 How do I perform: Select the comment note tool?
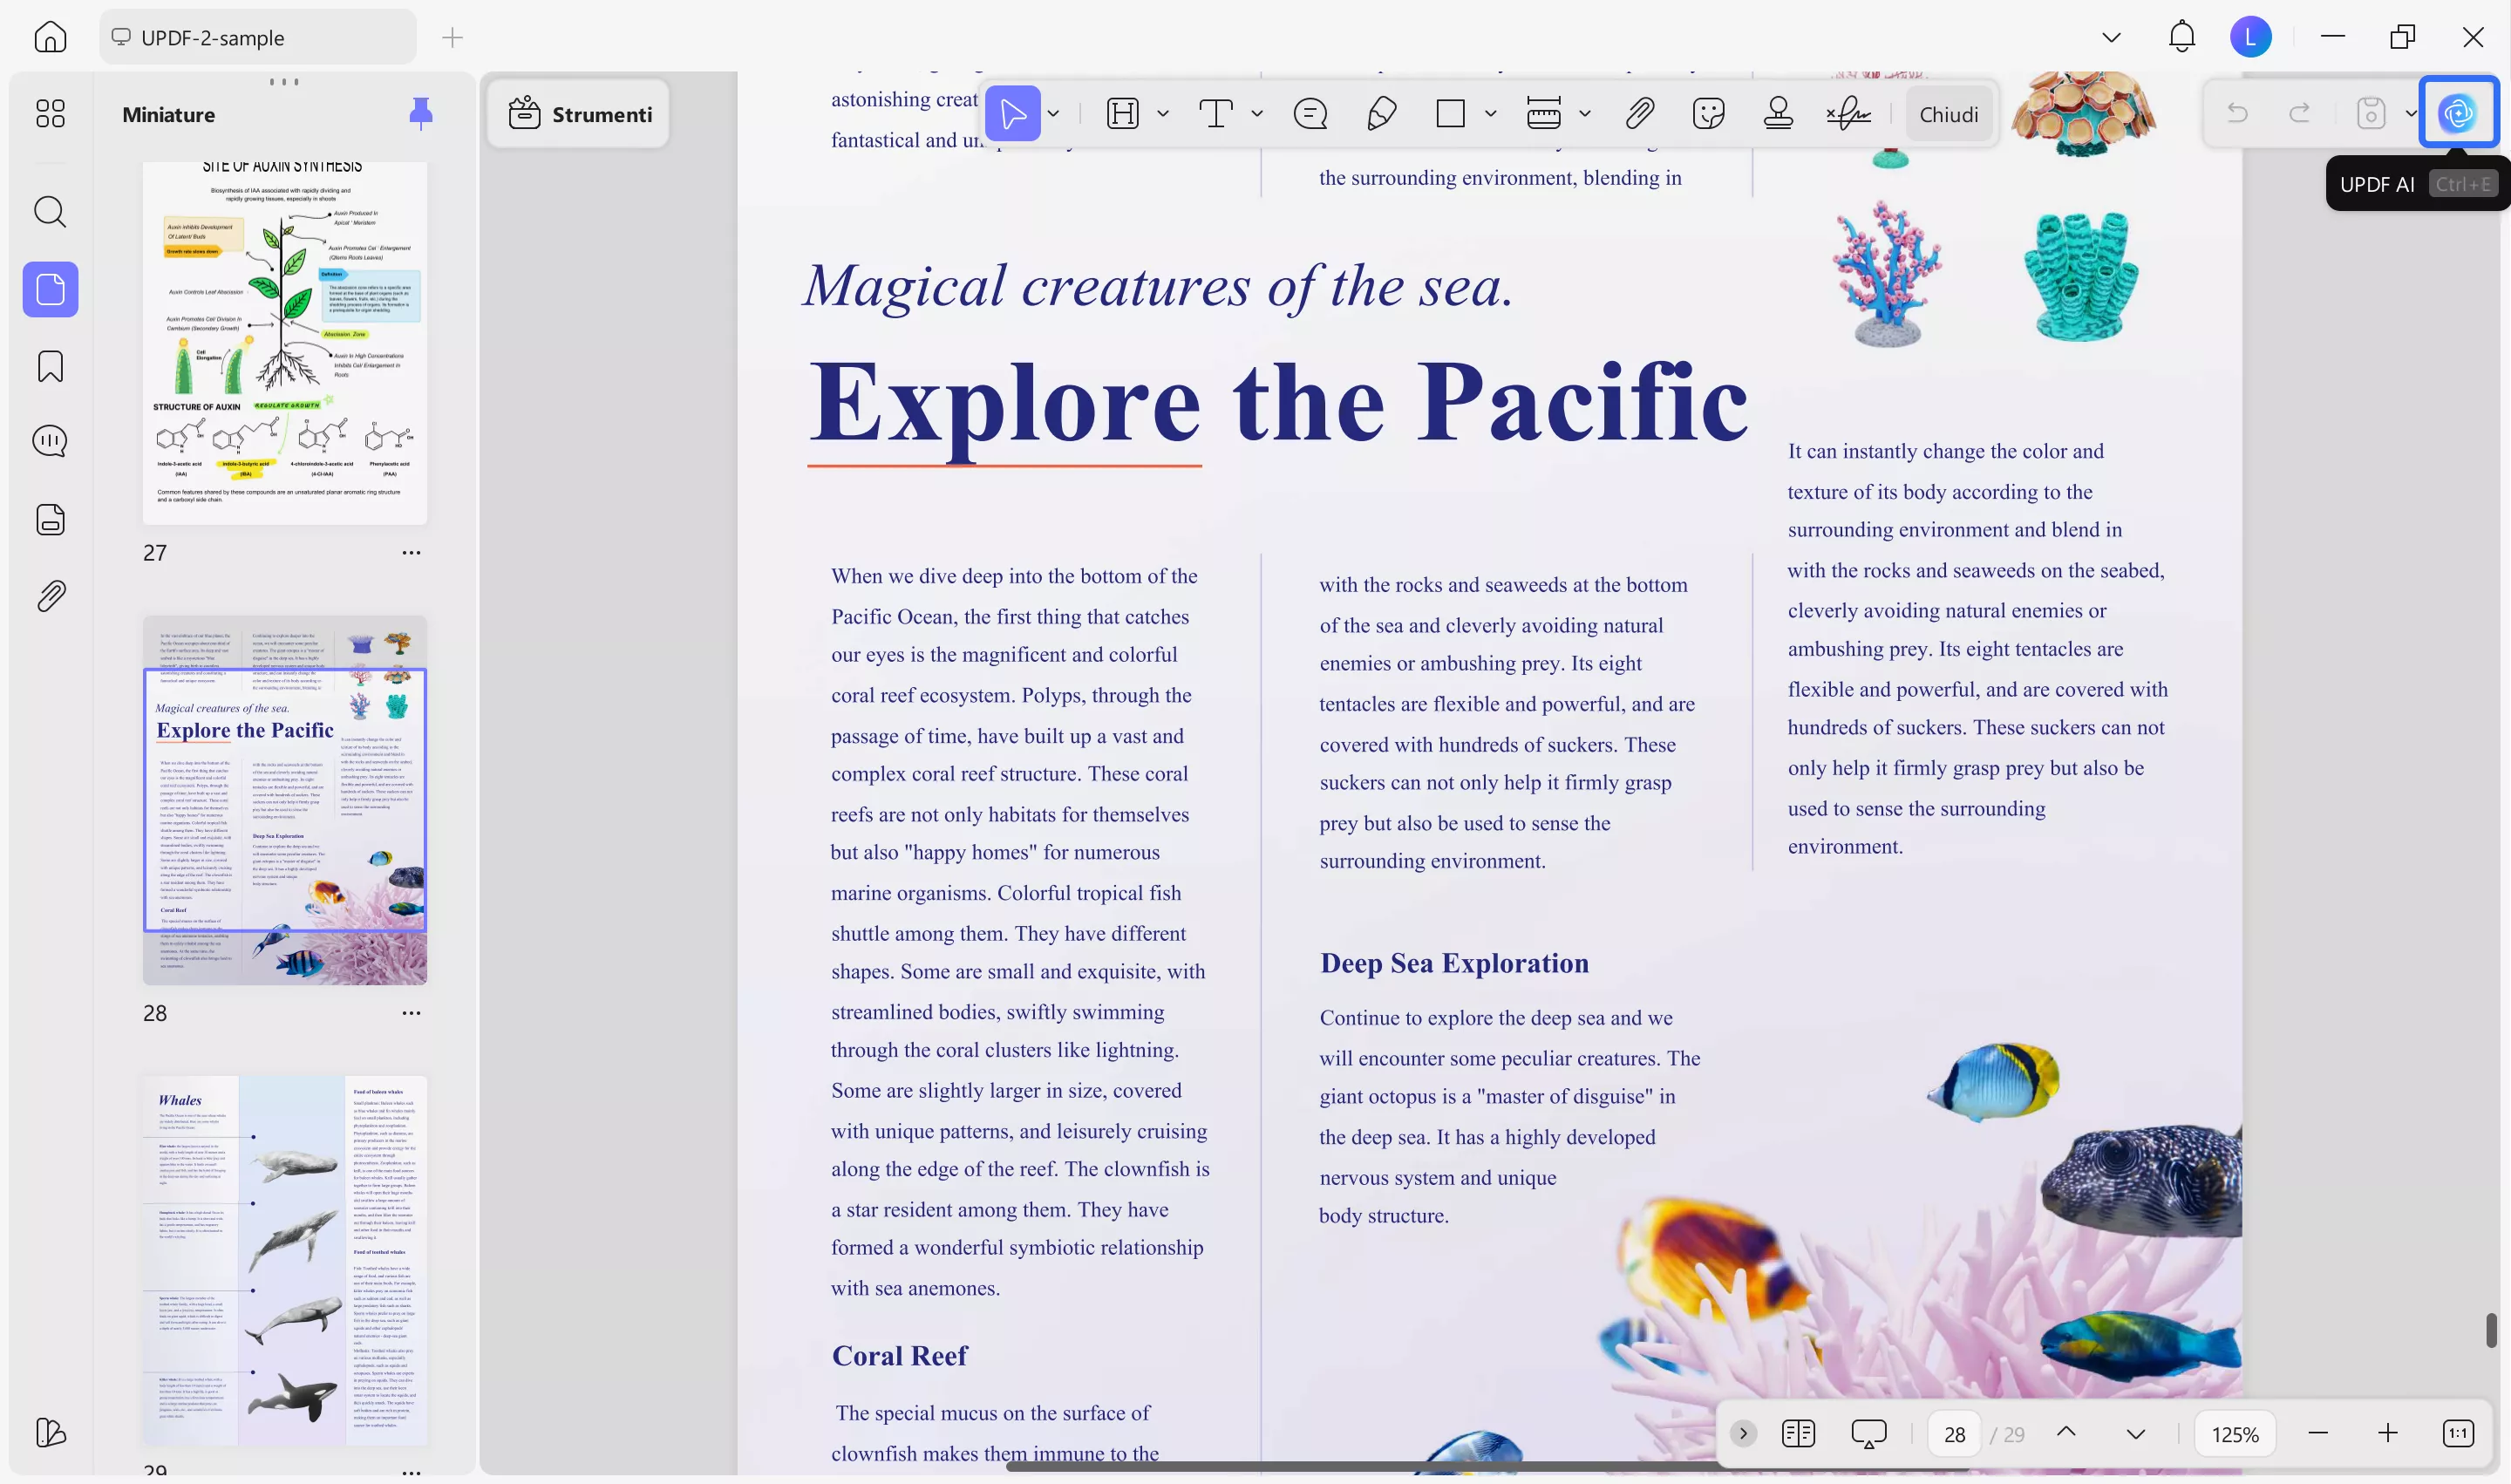pyautogui.click(x=1310, y=113)
